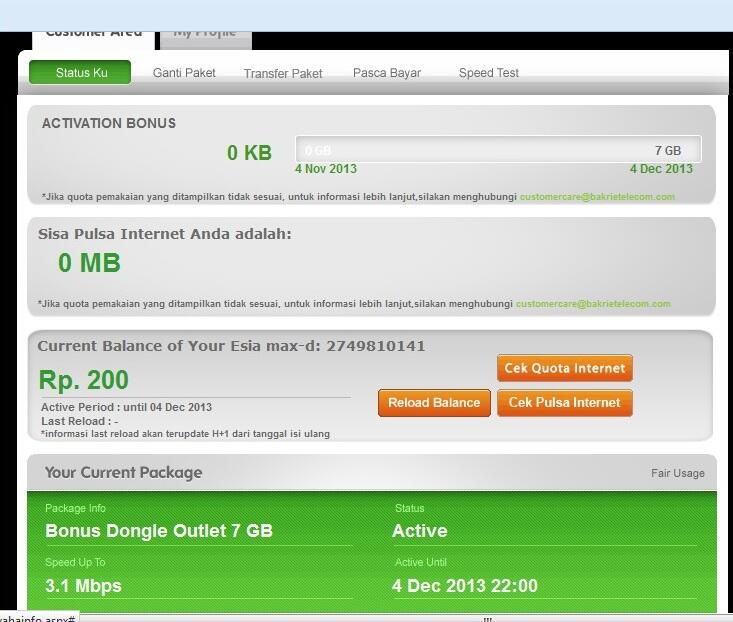
Task: Open the Speed Test tab
Action: tap(489, 73)
